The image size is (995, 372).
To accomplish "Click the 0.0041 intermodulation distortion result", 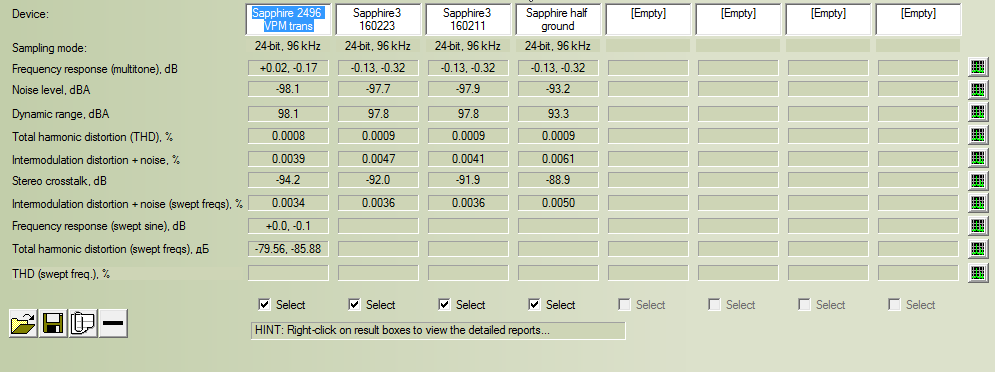I will pyautogui.click(x=468, y=159).
